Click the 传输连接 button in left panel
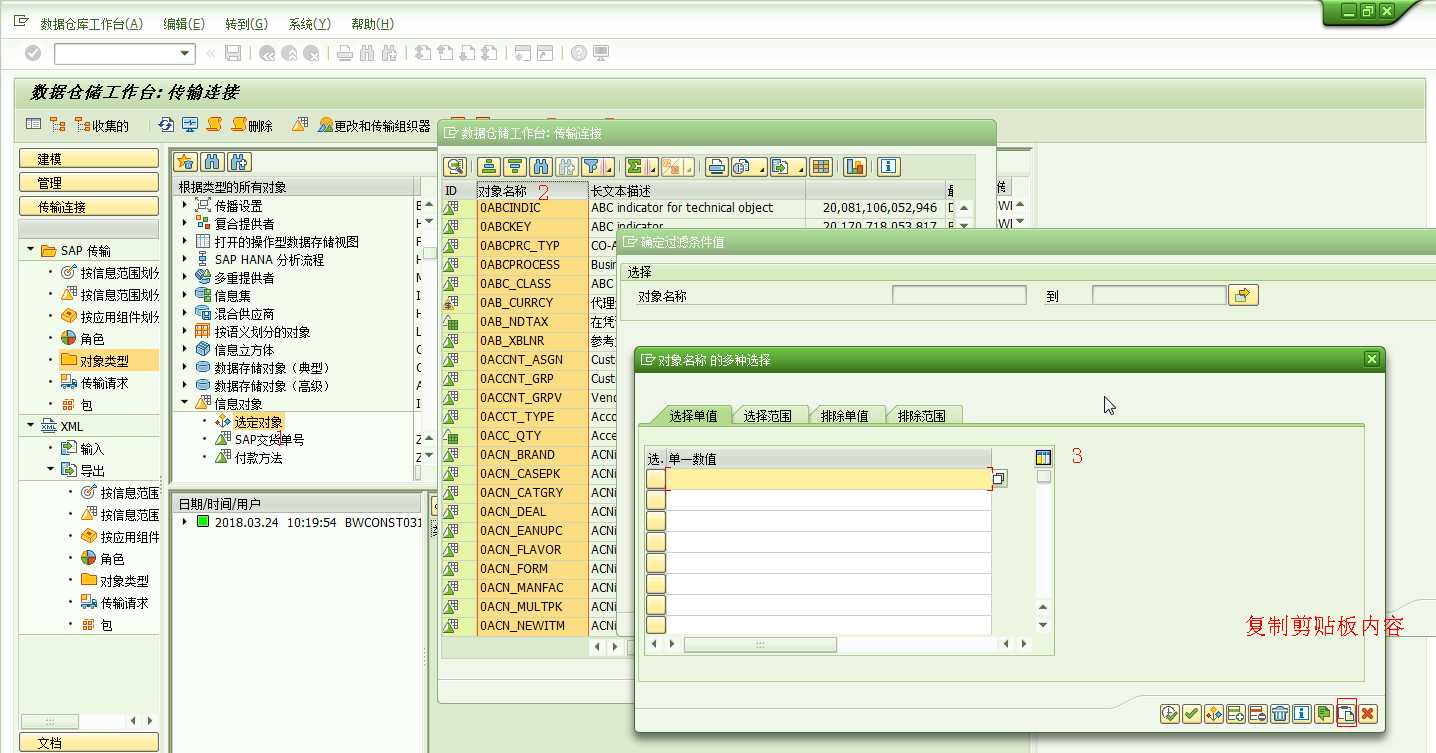This screenshot has width=1436, height=753. (x=89, y=206)
